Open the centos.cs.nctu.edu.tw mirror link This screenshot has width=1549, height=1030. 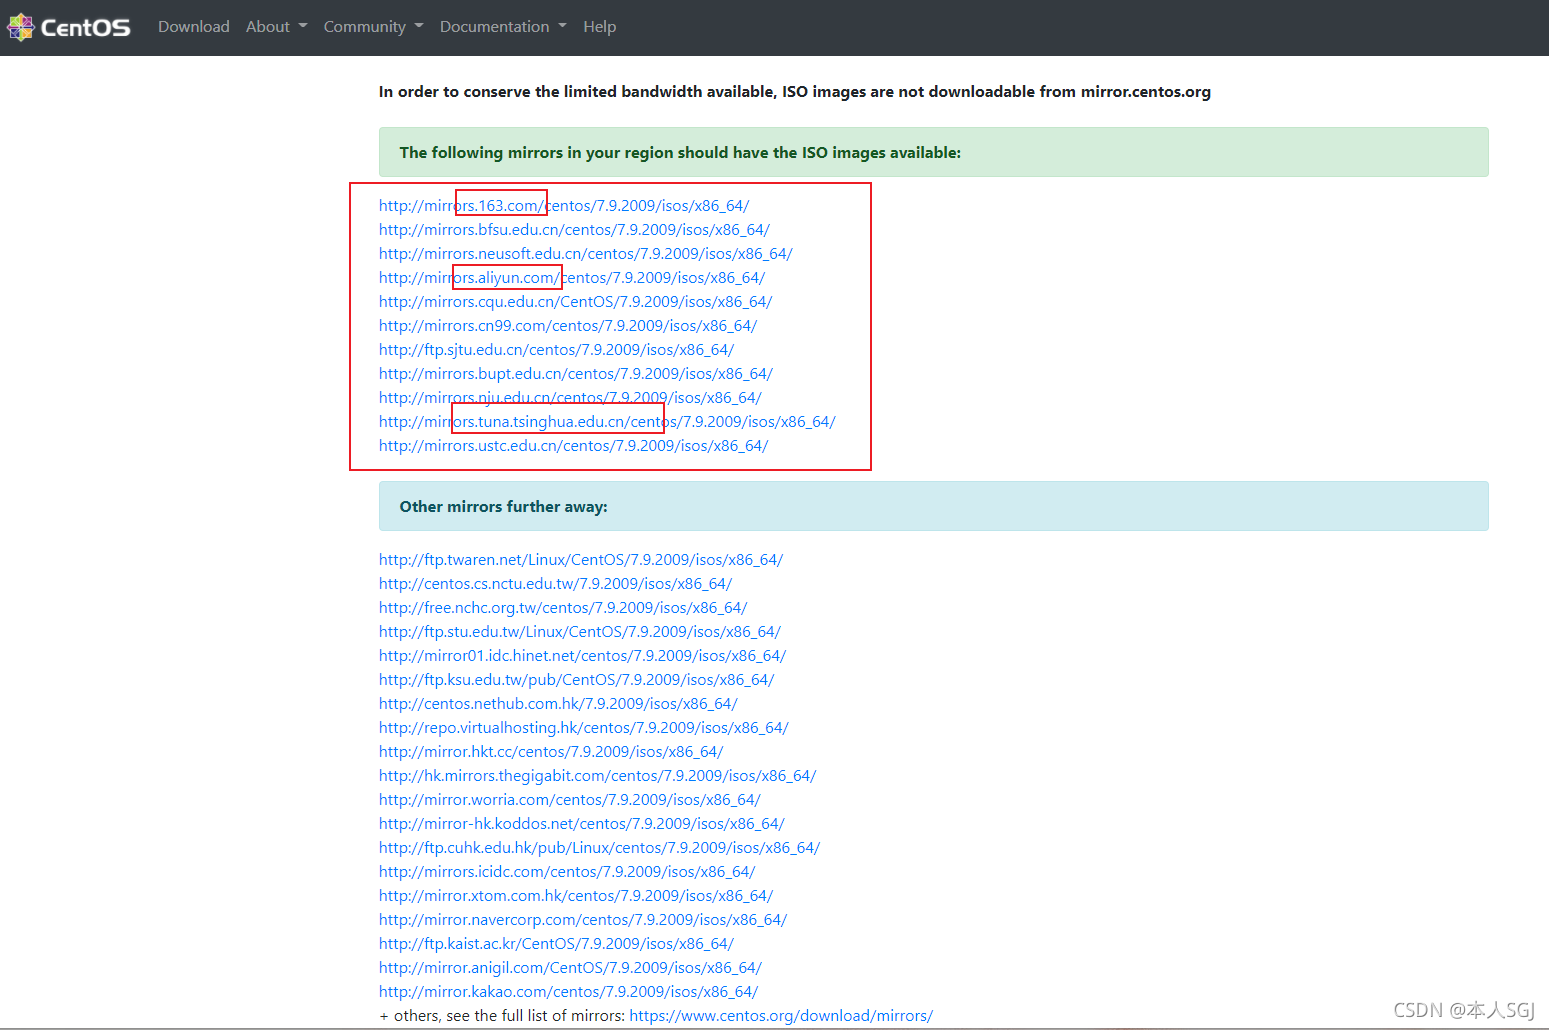[x=556, y=584]
